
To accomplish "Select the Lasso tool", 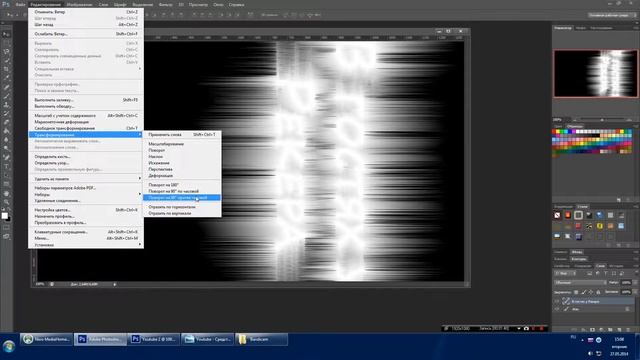I will [x=6, y=52].
